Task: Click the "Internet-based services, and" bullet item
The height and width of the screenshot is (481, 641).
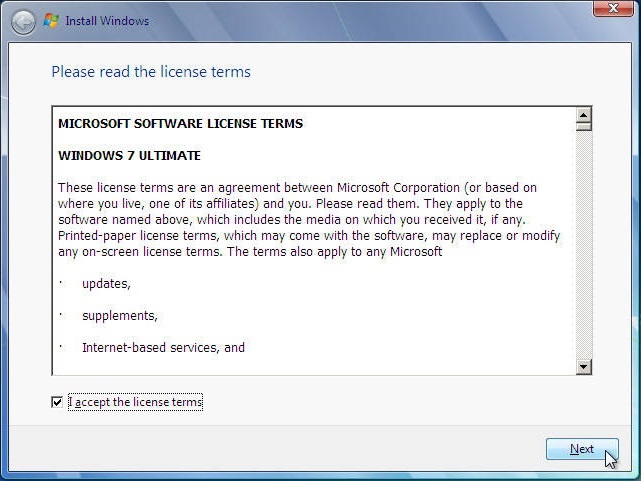Action: (x=163, y=348)
